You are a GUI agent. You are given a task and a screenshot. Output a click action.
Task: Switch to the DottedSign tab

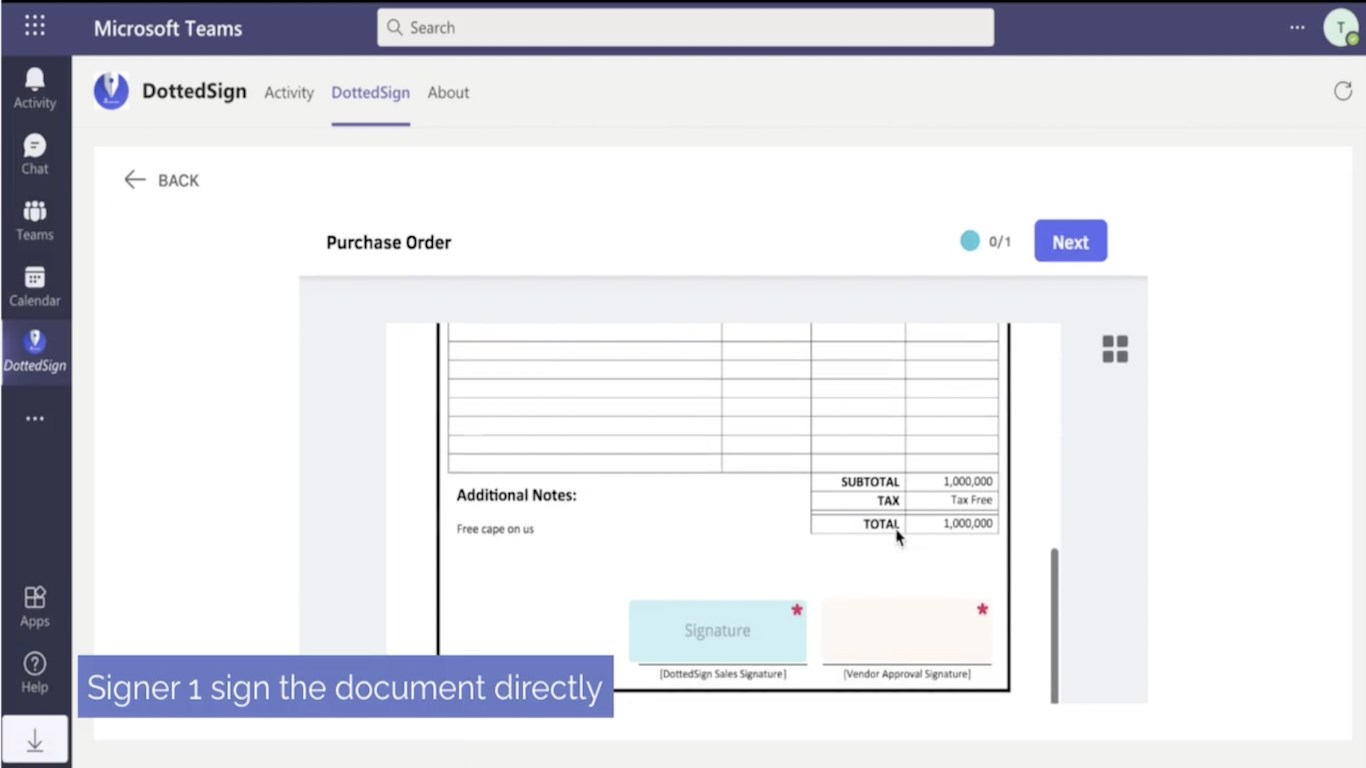tap(371, 92)
